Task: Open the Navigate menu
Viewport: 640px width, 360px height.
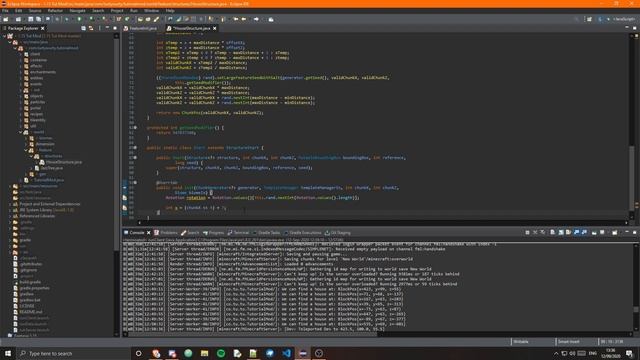Action: (77, 11)
